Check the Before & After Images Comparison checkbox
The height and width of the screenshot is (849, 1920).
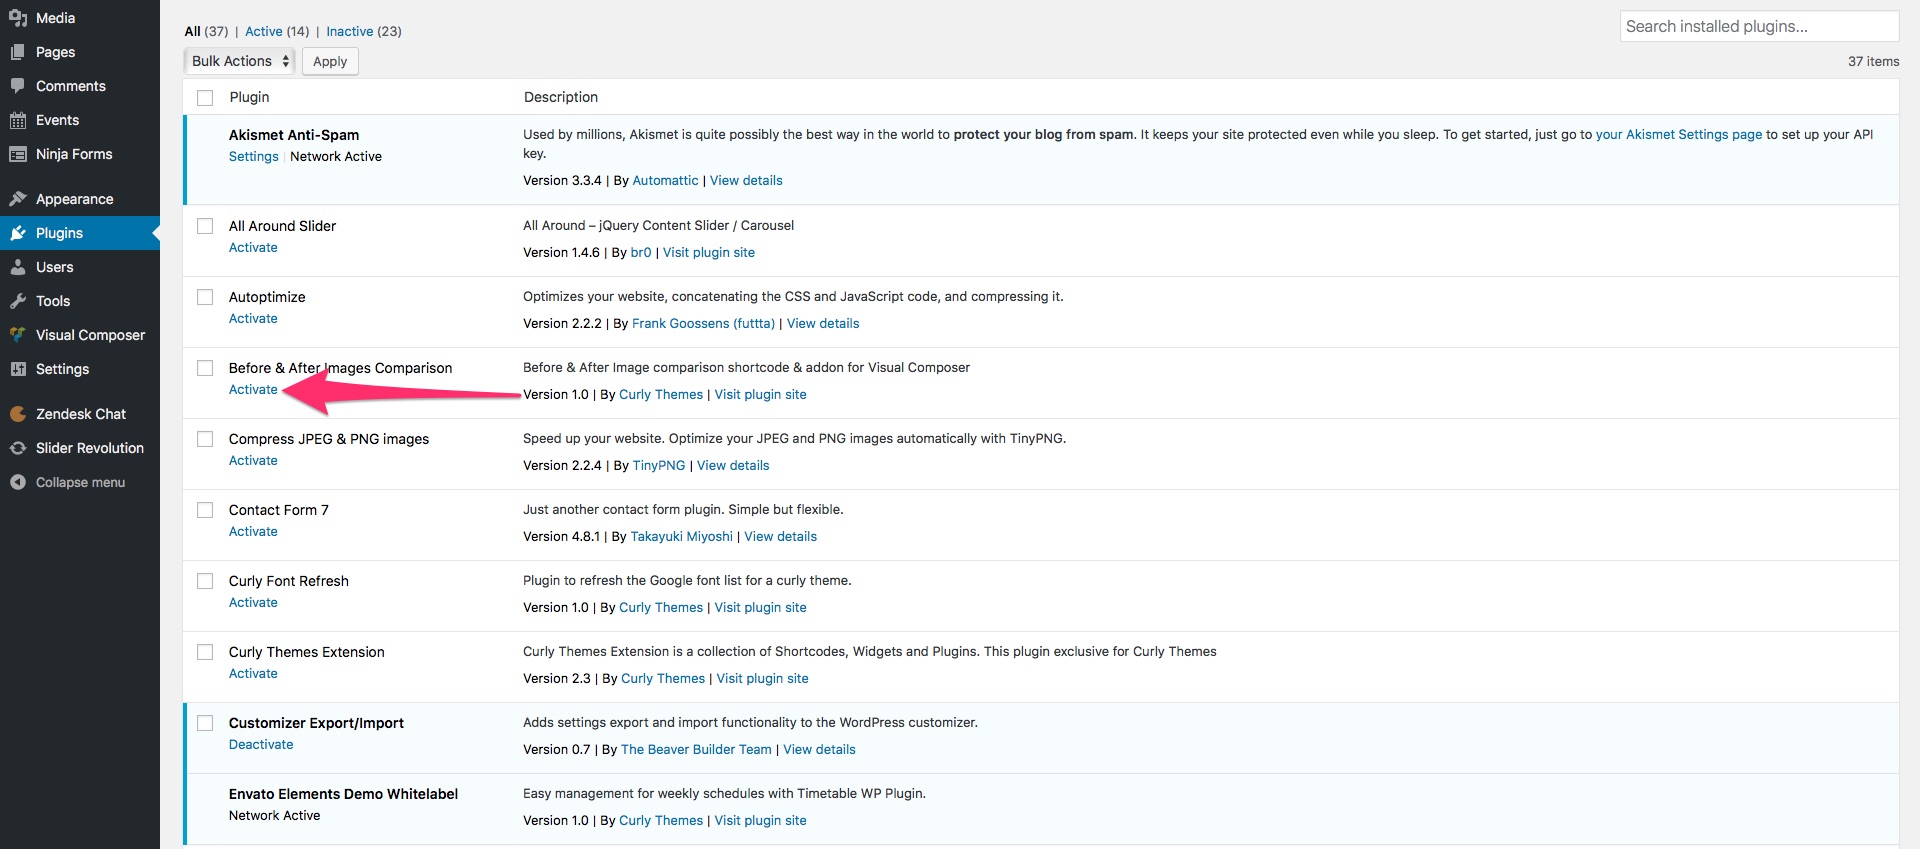[x=205, y=368]
